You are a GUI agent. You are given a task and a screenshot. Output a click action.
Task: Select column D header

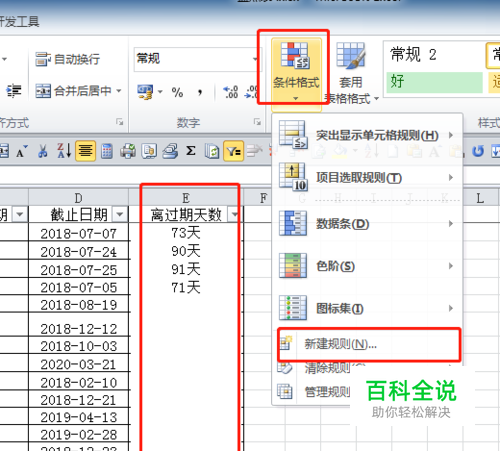click(x=79, y=198)
